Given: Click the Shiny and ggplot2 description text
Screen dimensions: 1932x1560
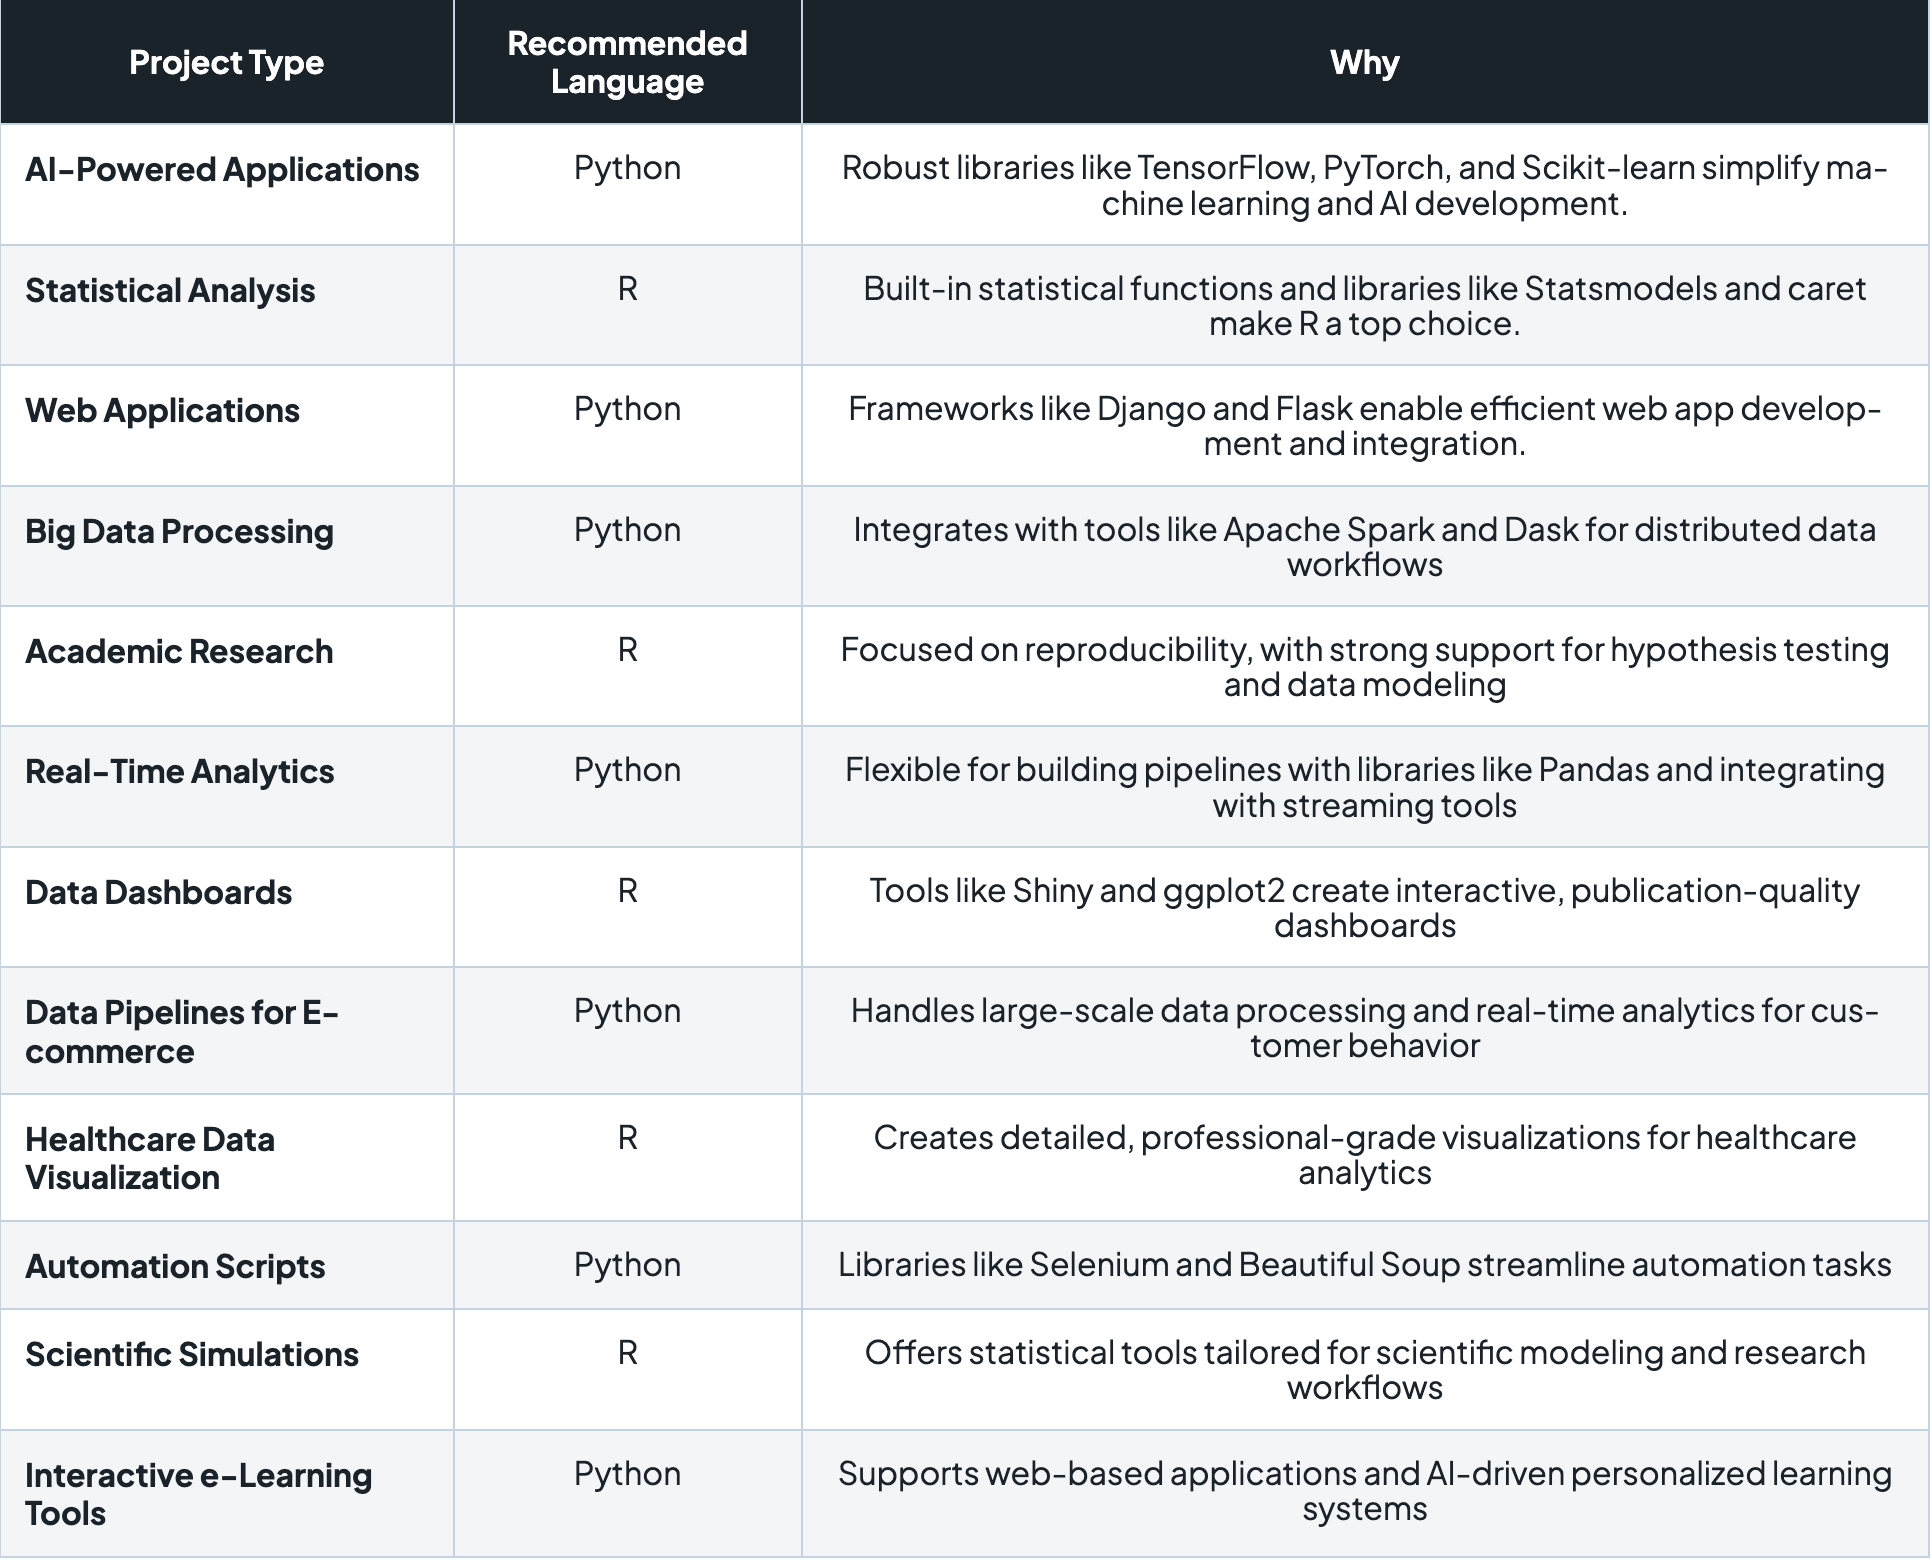Looking at the screenshot, I should pyautogui.click(x=1364, y=908).
